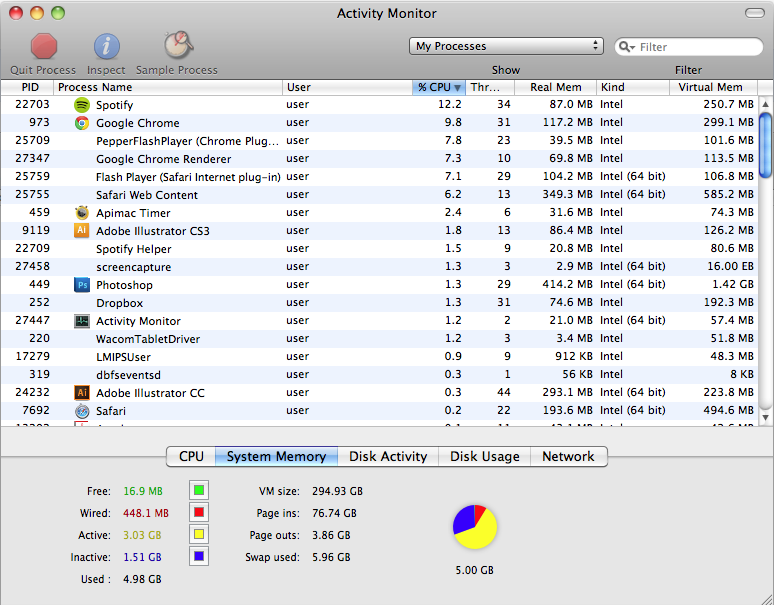The image size is (774, 605).
Task: Click the 16.00 EB Virtual Mem value
Action: coord(730,266)
